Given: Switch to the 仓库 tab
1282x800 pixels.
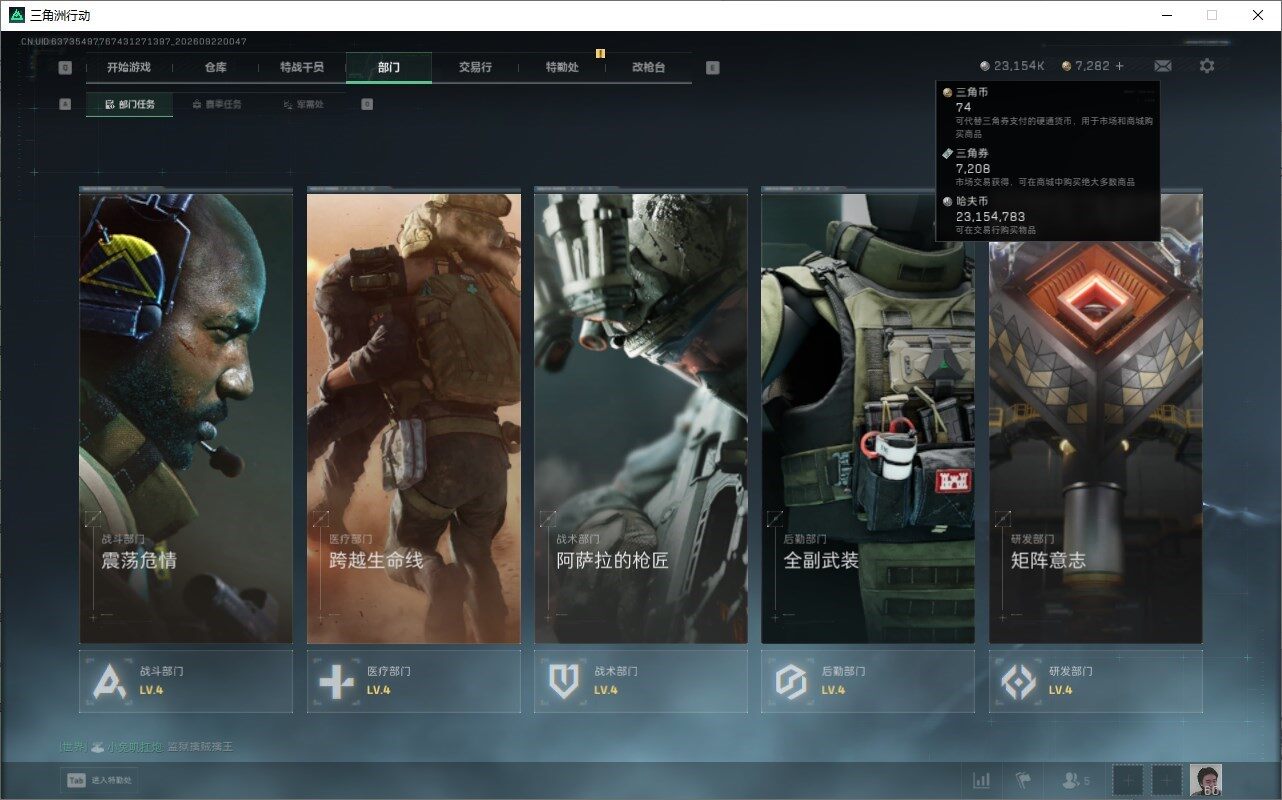Looking at the screenshot, I should [215, 67].
